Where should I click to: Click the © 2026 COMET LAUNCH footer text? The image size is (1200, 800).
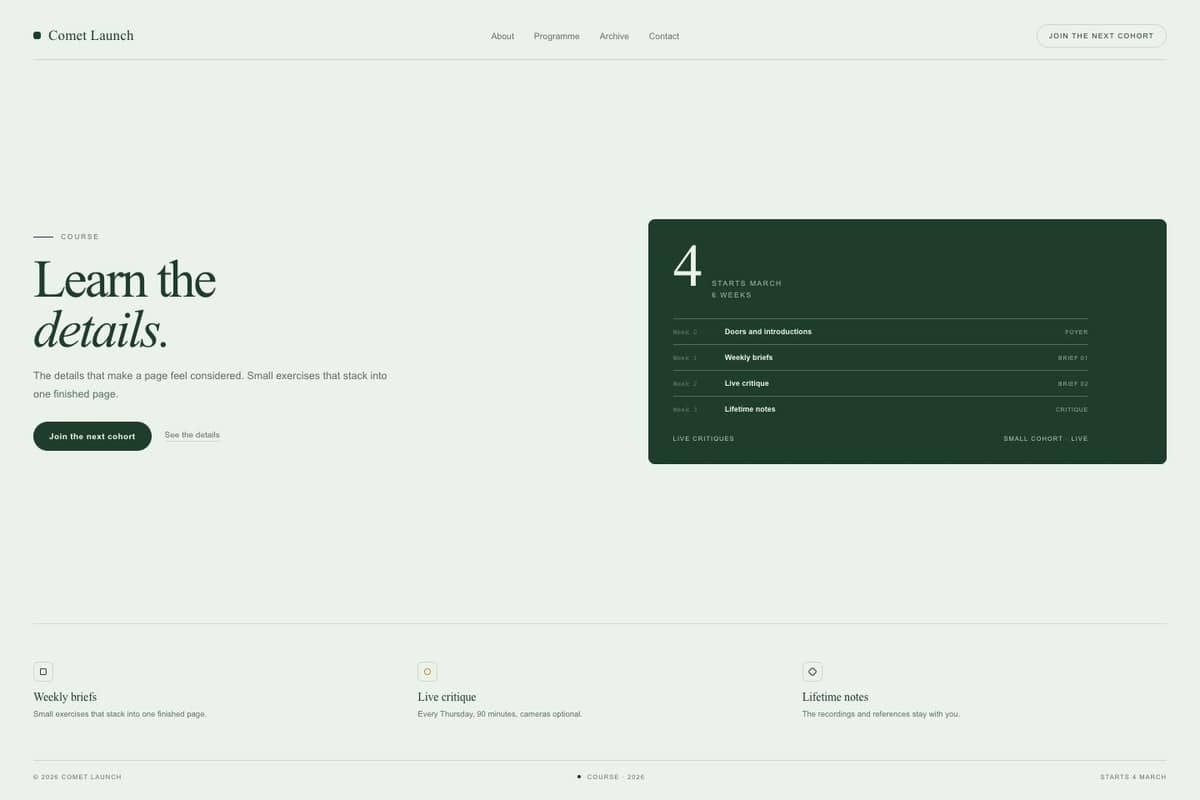(77, 777)
